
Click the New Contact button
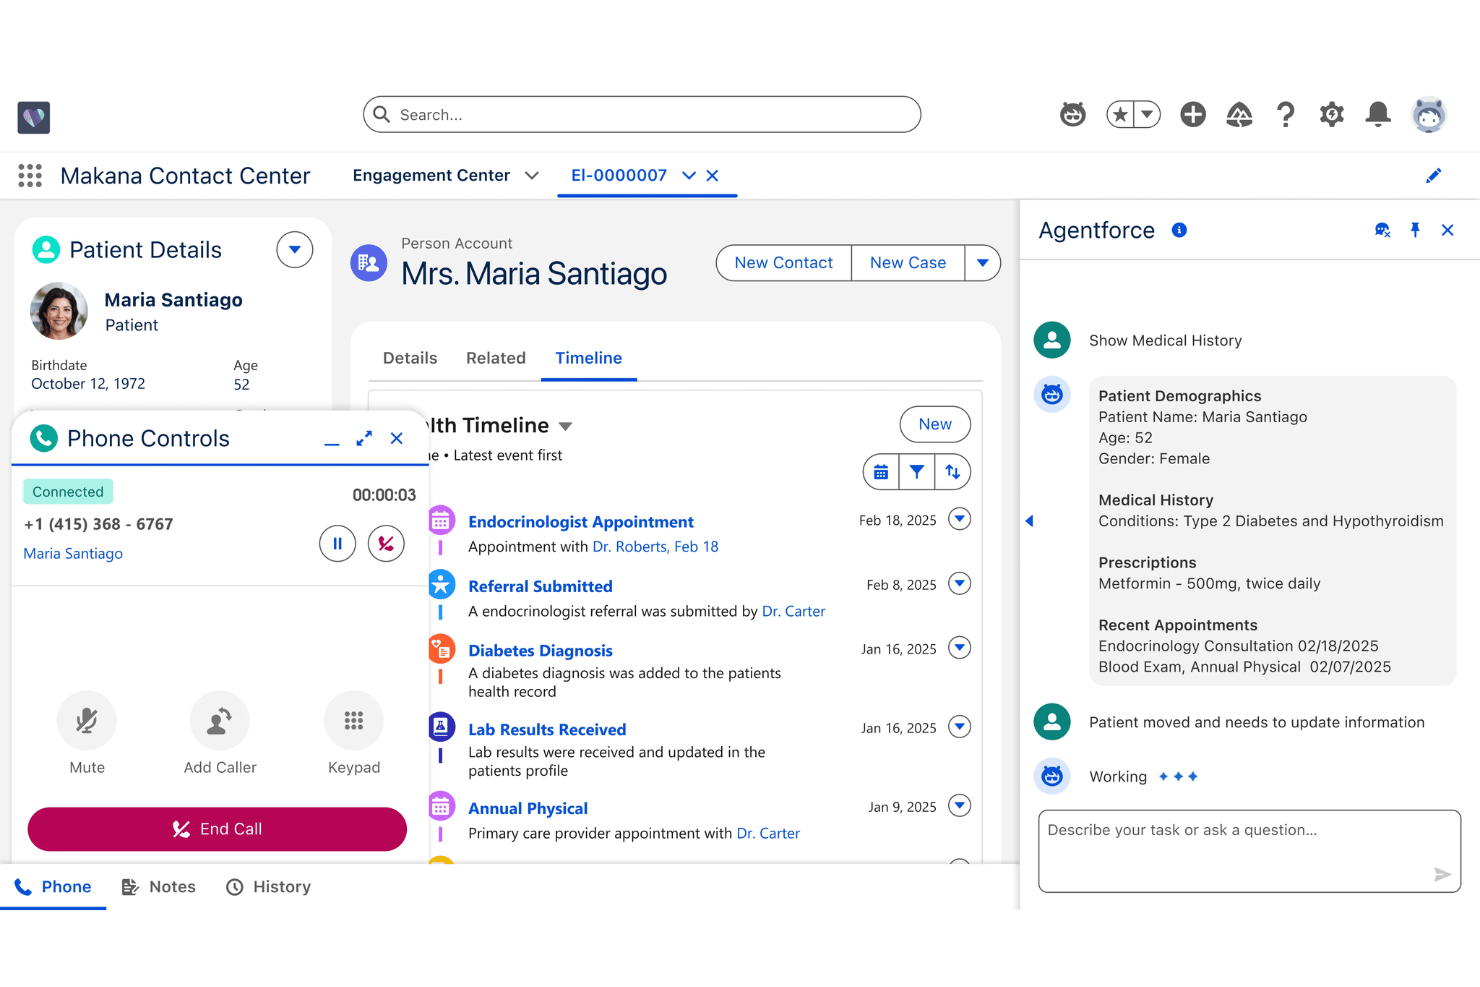[x=784, y=263]
